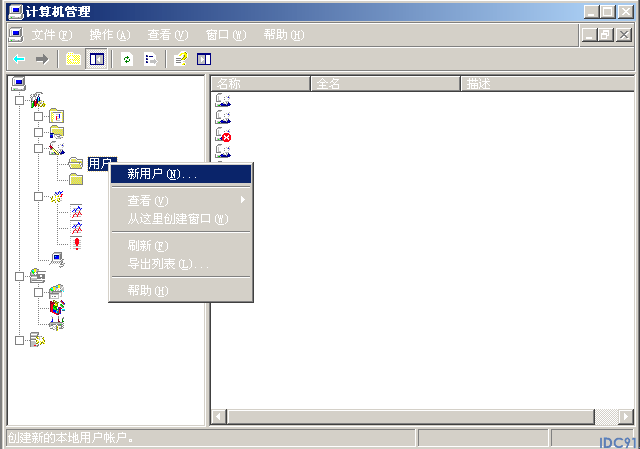Screen dimensions: 640x449
Task: Sort by the 描述 column header
Action: coord(547,84)
